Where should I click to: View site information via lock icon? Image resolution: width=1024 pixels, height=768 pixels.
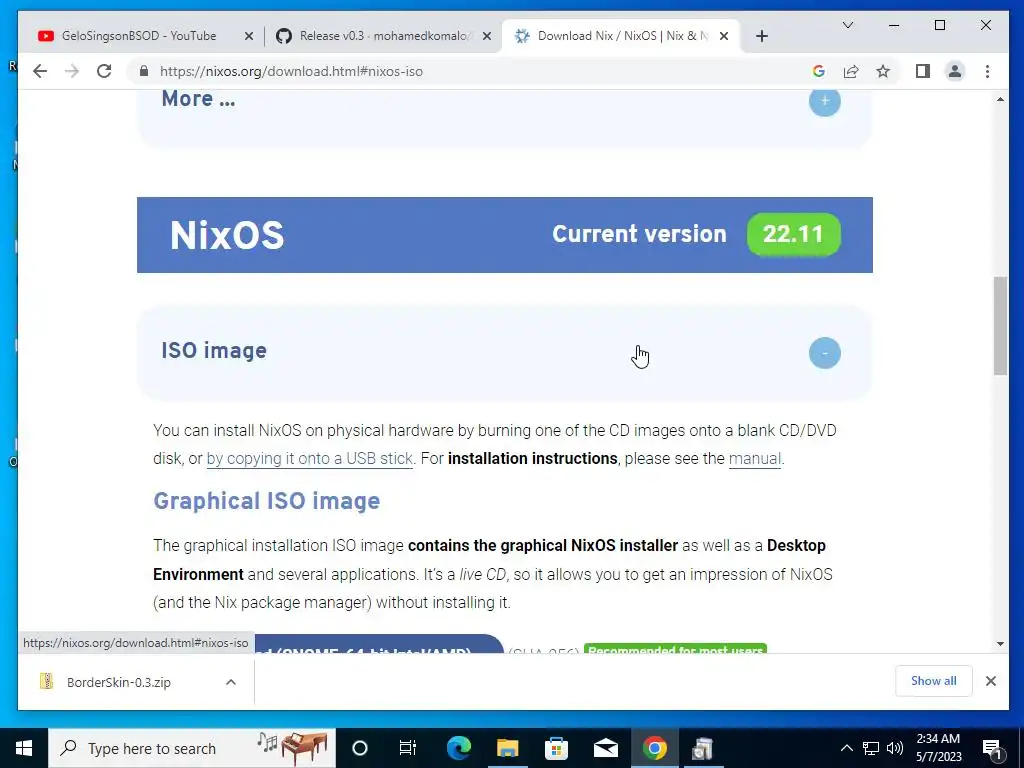click(144, 71)
